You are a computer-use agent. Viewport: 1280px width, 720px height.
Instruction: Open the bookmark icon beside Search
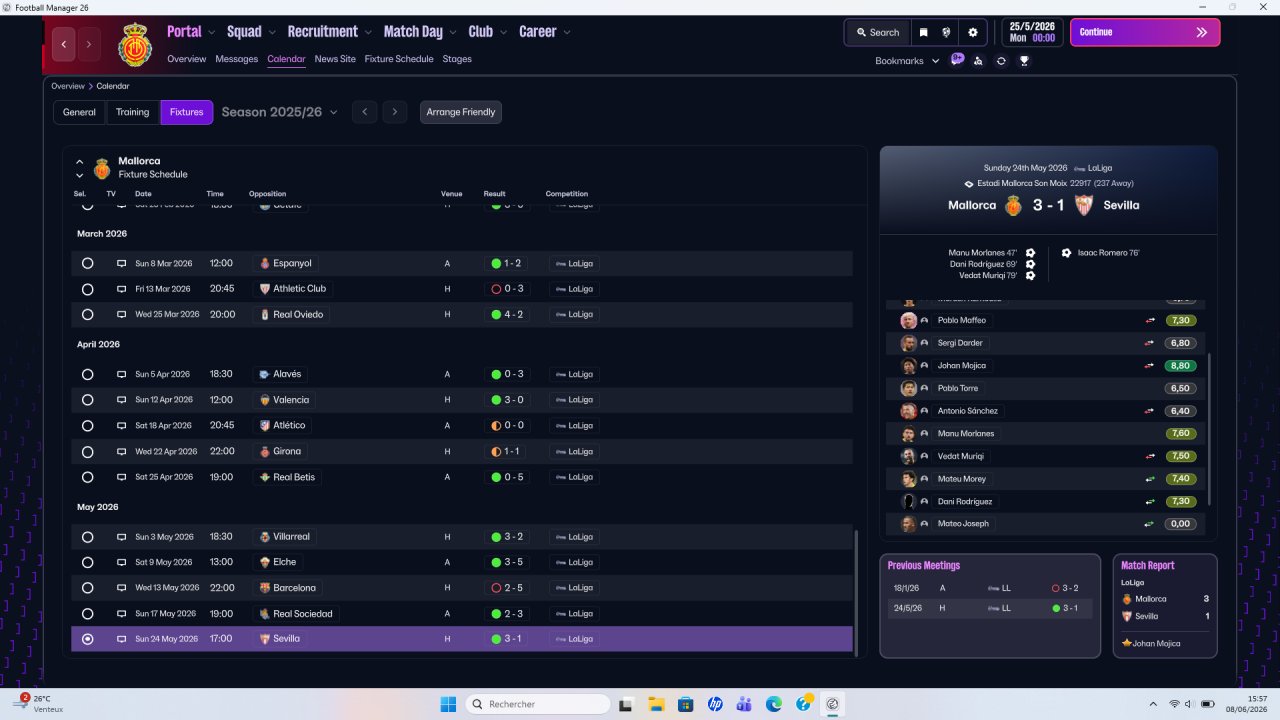coord(924,32)
